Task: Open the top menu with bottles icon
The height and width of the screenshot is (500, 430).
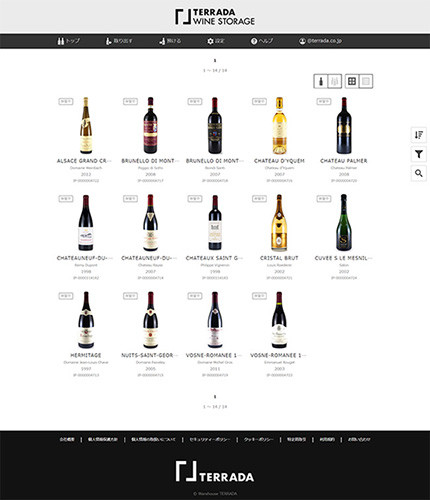Action: 68,41
